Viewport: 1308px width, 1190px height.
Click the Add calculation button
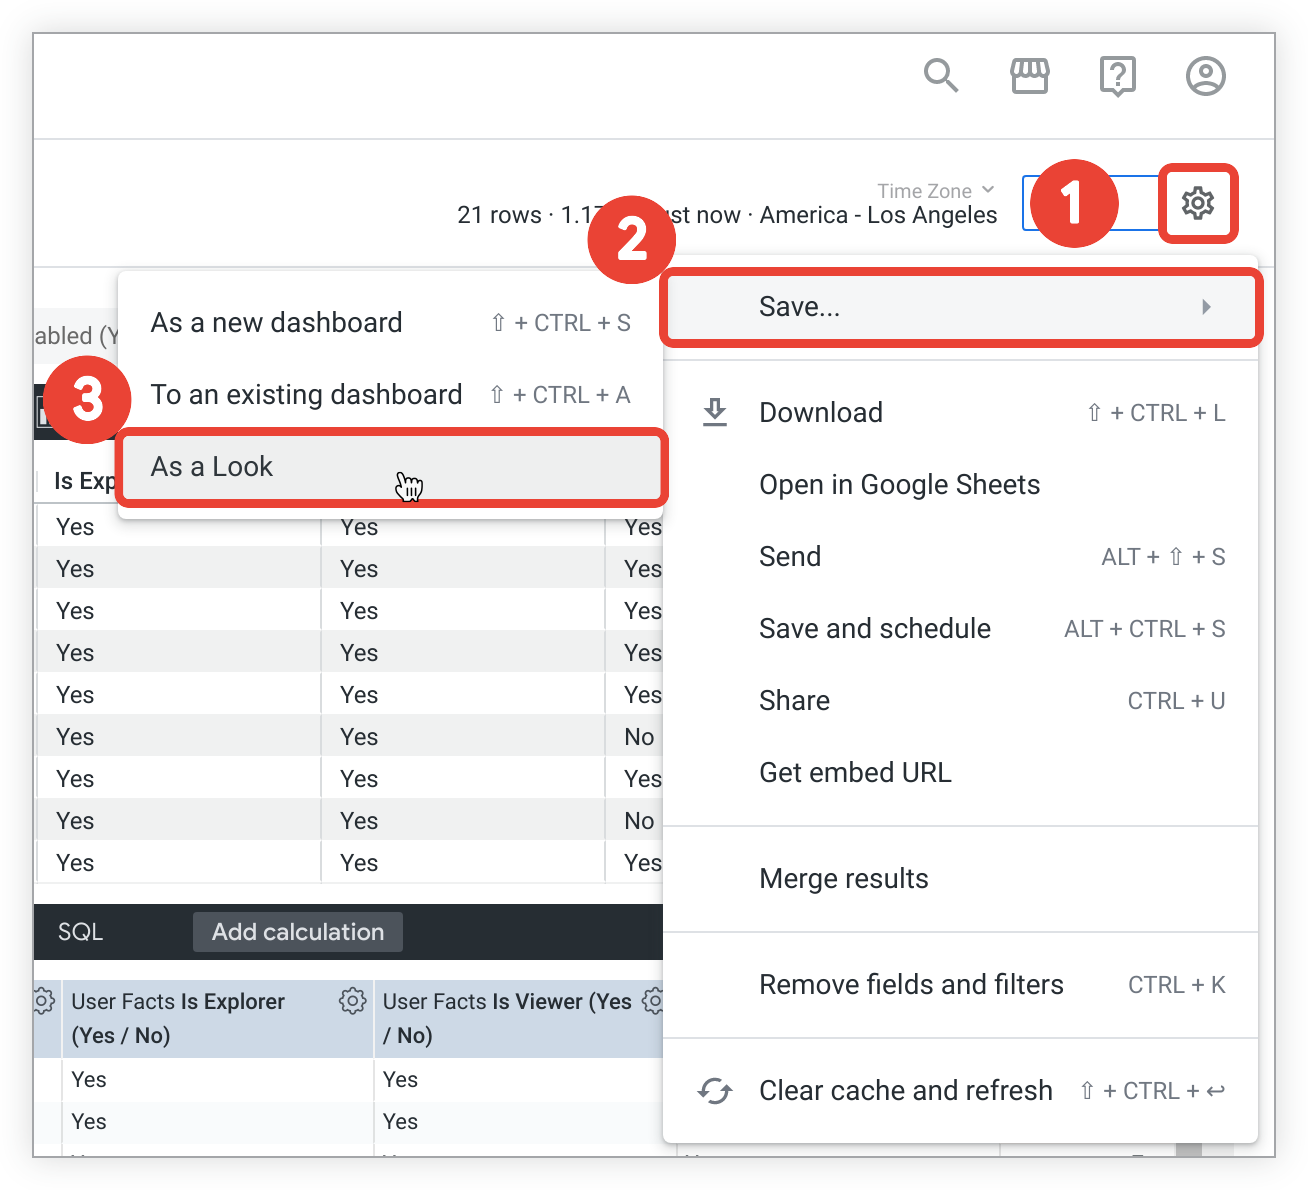(298, 932)
